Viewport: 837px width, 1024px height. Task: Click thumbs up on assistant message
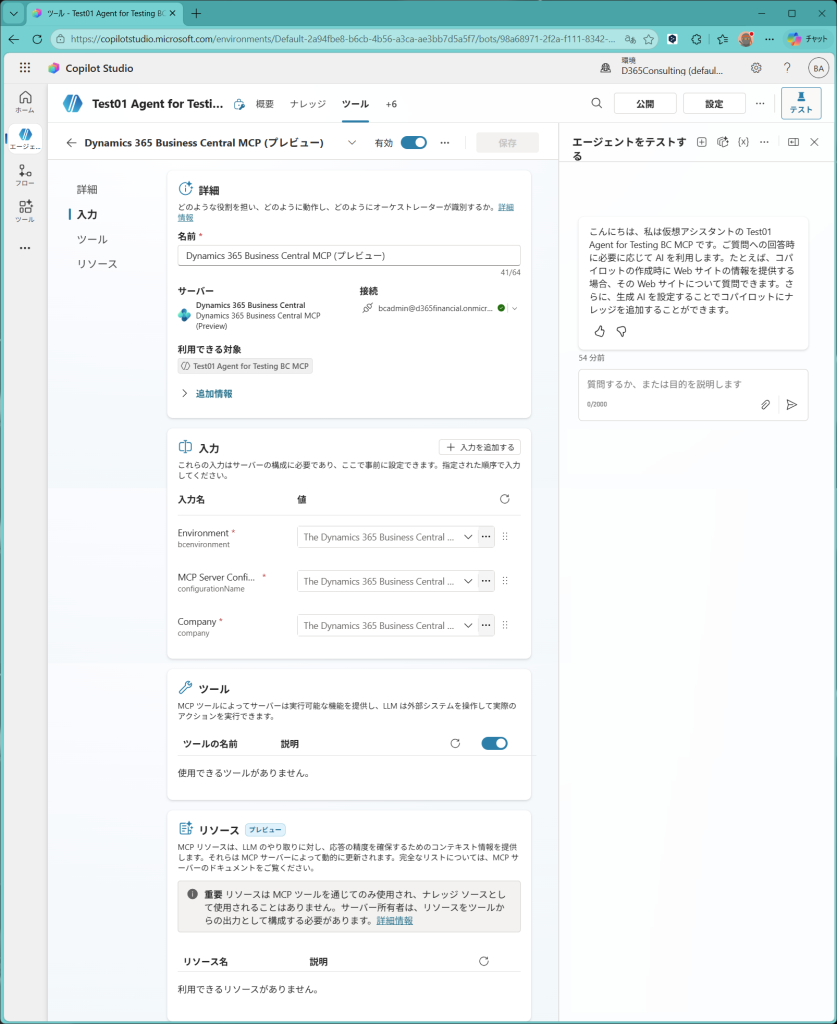pyautogui.click(x=600, y=331)
